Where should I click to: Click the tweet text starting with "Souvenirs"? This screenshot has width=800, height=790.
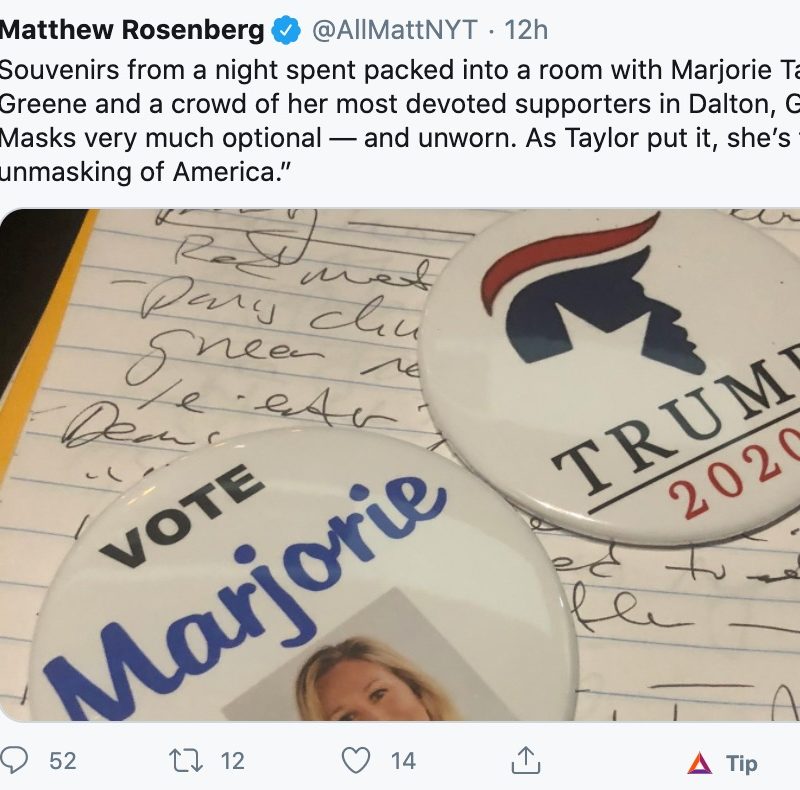point(300,71)
